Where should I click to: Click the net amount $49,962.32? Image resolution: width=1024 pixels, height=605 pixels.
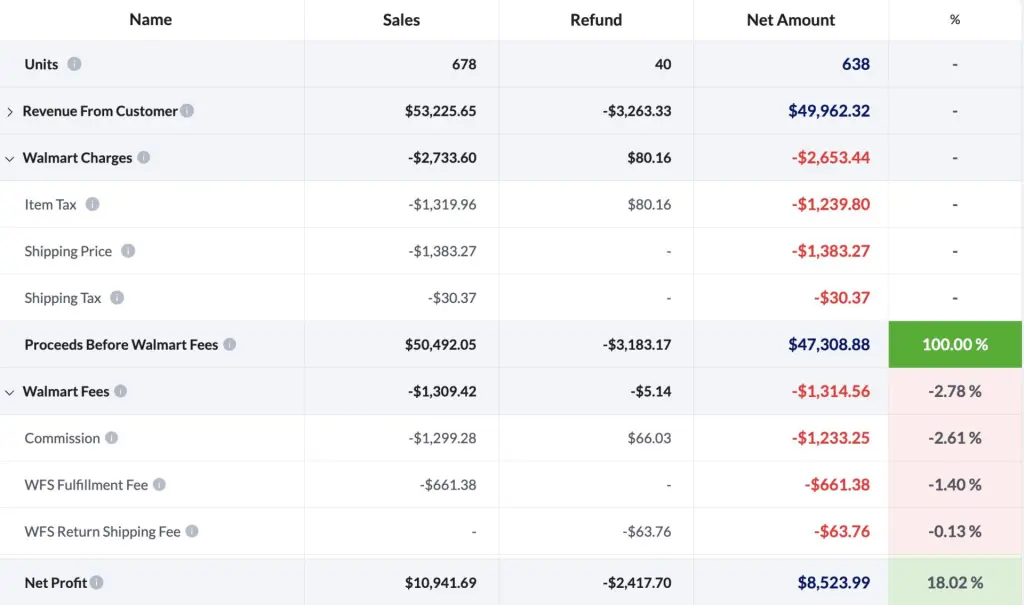pyautogui.click(x=829, y=110)
